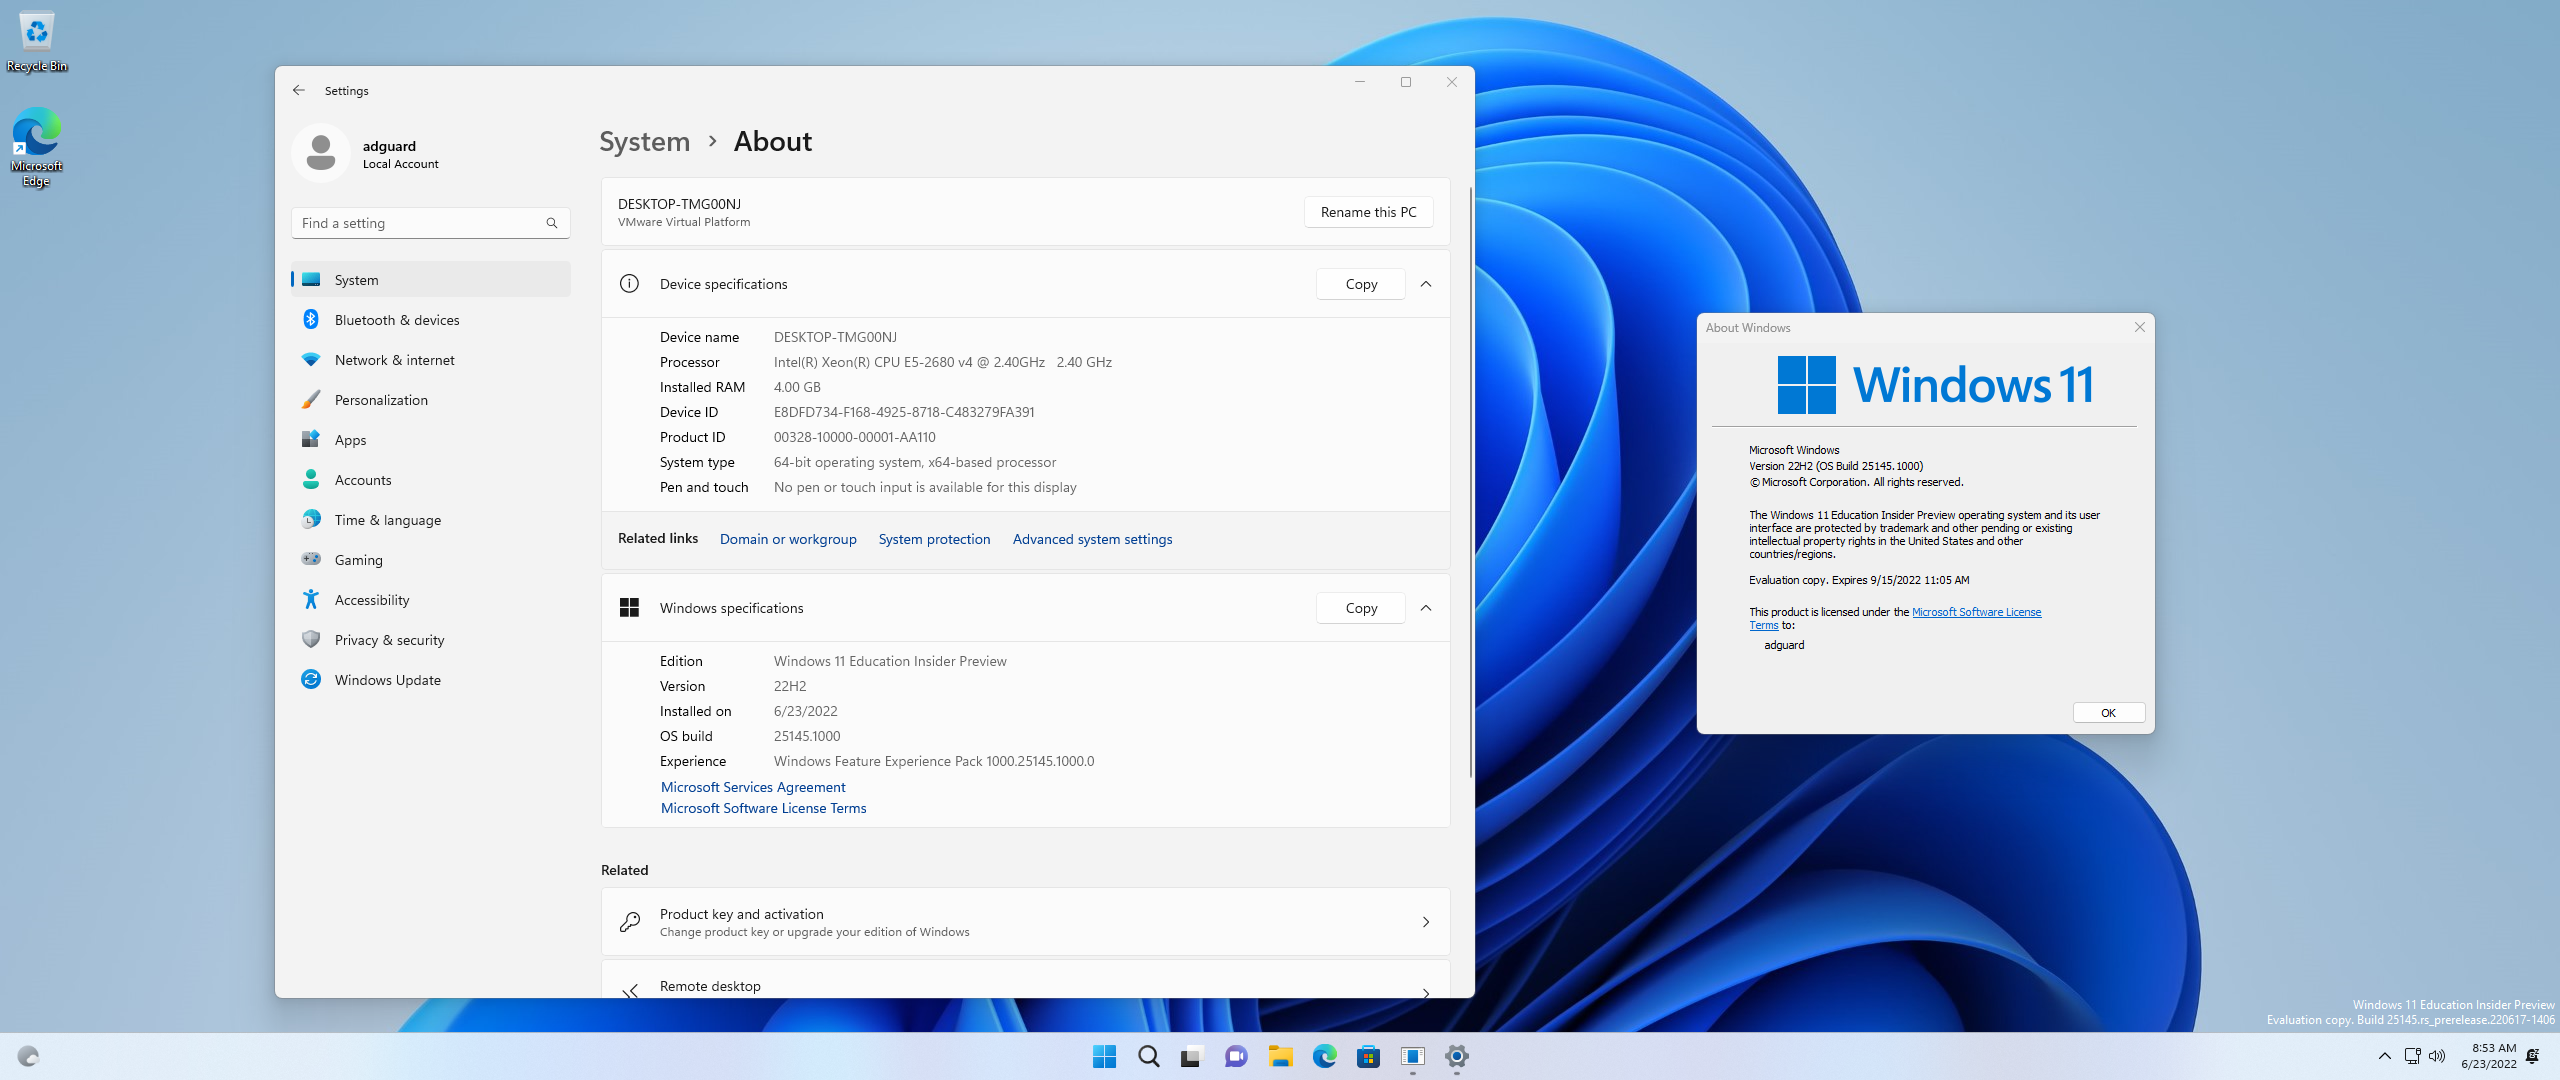The width and height of the screenshot is (2560, 1080).
Task: Open File Explorer from the taskbar
Action: click(x=1281, y=1056)
